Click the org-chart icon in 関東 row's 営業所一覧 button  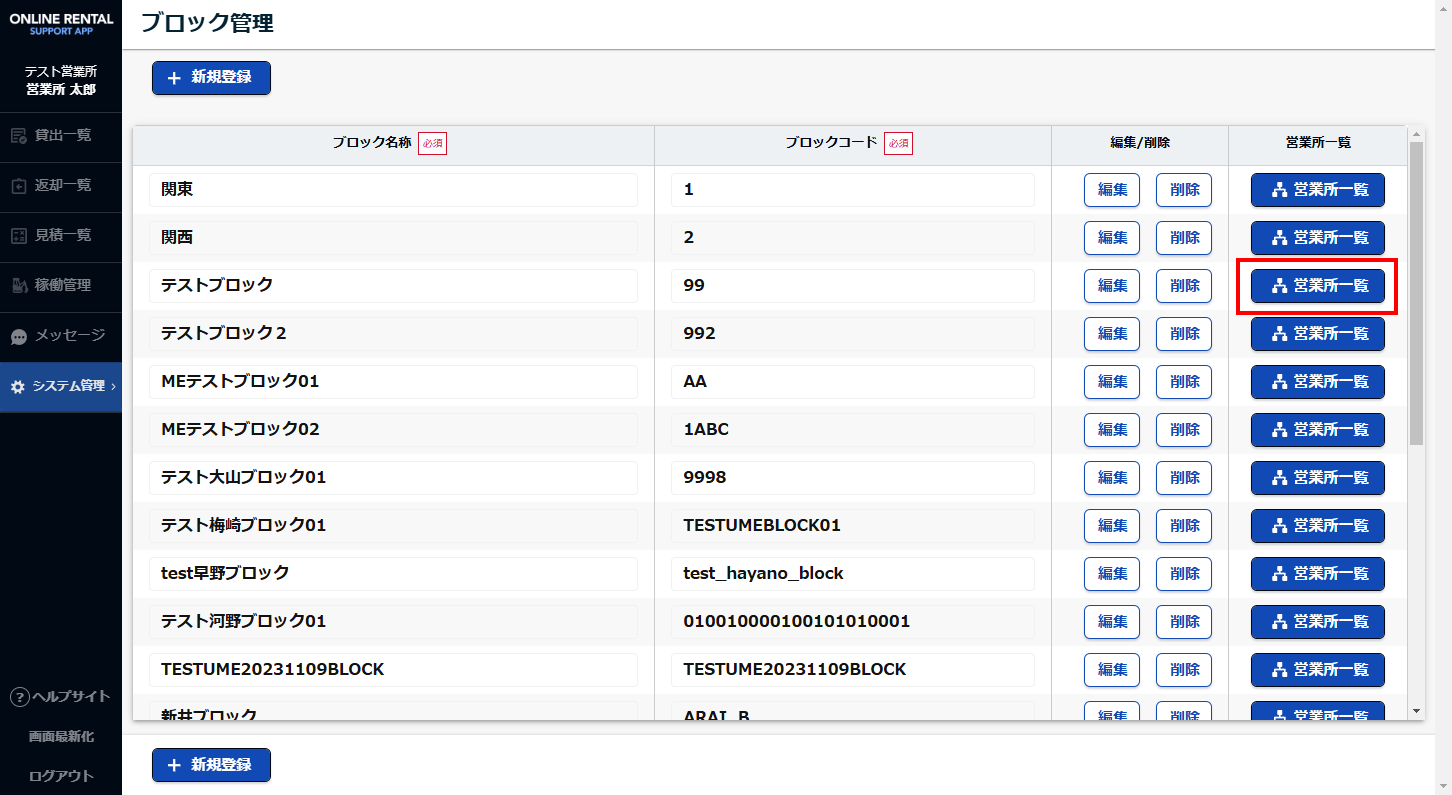(1278, 190)
